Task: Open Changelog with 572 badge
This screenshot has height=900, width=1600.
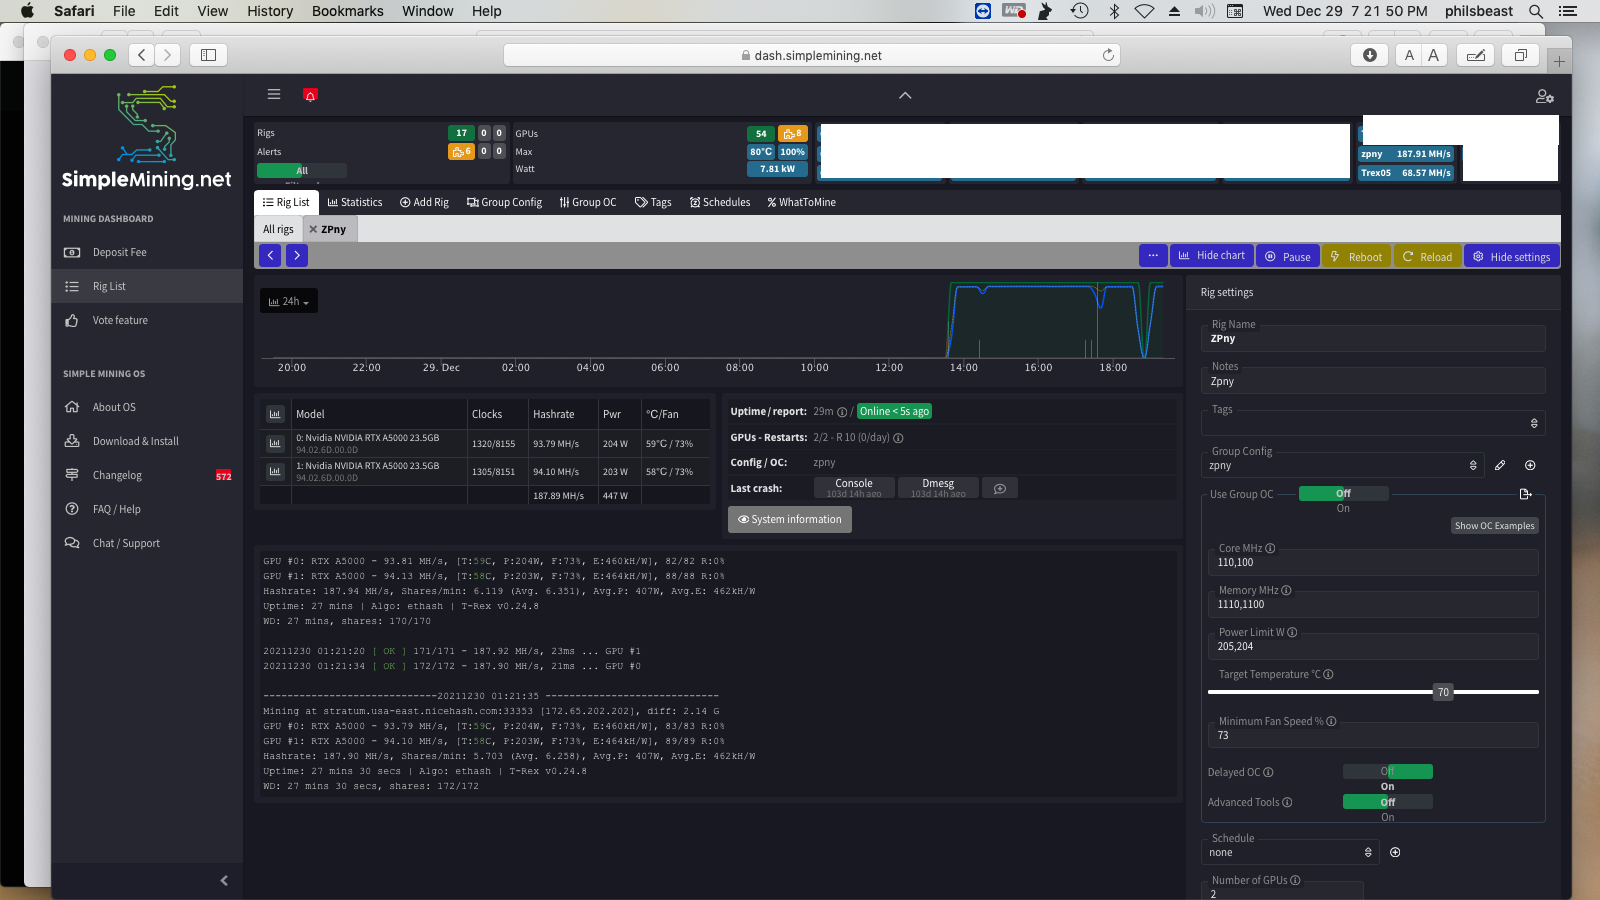Action: 147,475
